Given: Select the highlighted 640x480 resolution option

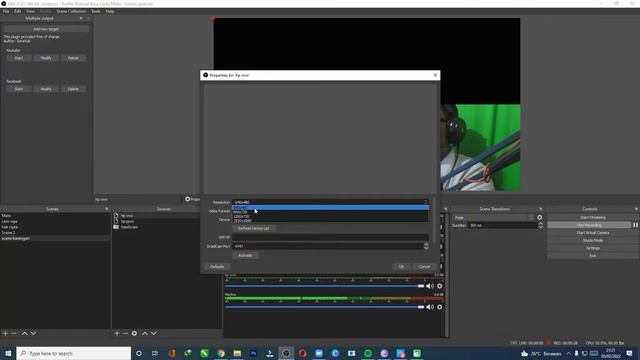Looking at the screenshot, I should [330, 208].
